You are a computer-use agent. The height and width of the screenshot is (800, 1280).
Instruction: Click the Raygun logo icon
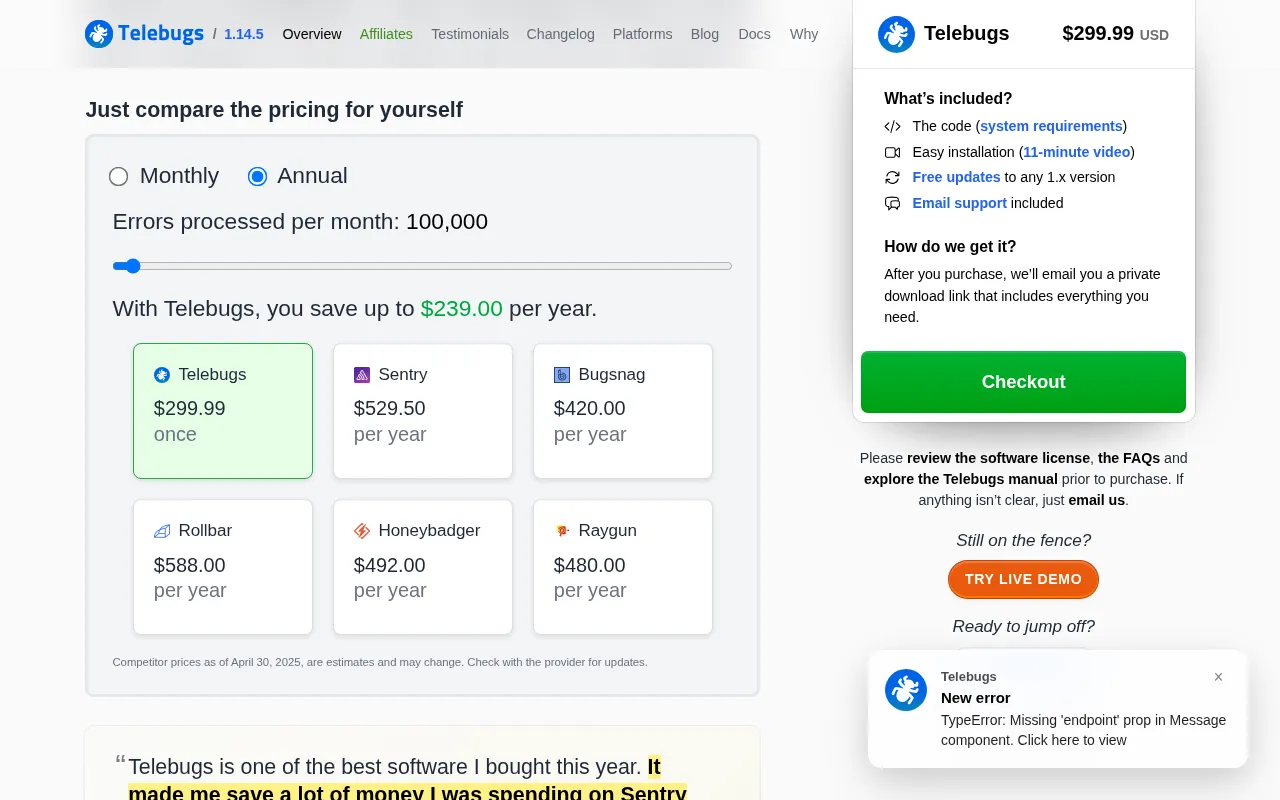562,531
